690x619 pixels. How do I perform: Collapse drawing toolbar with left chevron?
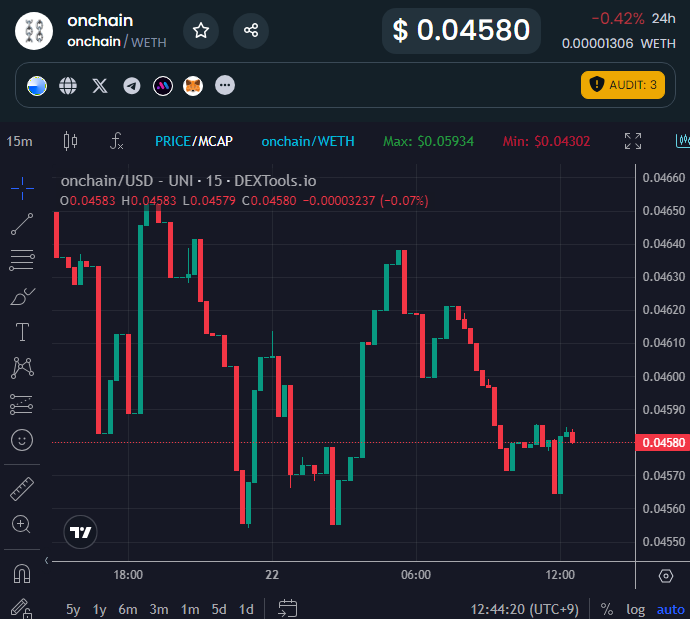point(46,560)
